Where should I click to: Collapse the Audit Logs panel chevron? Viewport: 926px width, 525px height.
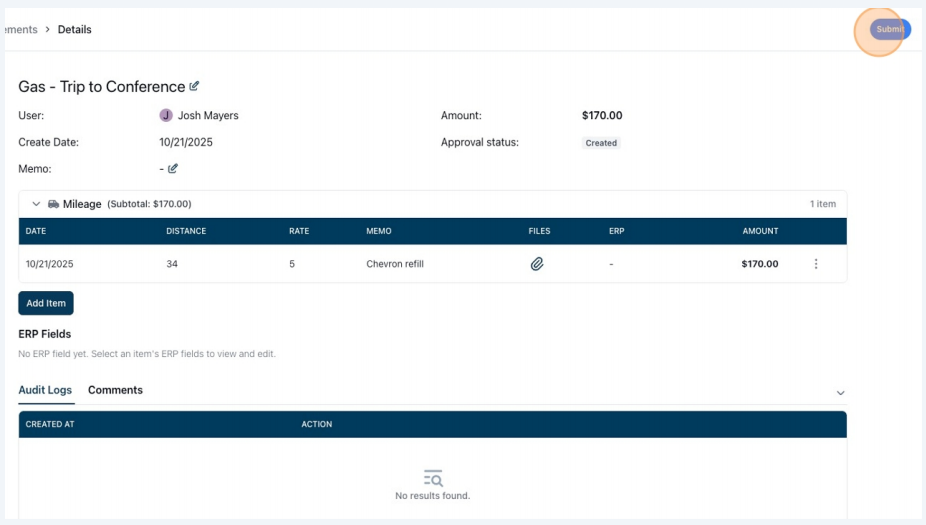(840, 393)
